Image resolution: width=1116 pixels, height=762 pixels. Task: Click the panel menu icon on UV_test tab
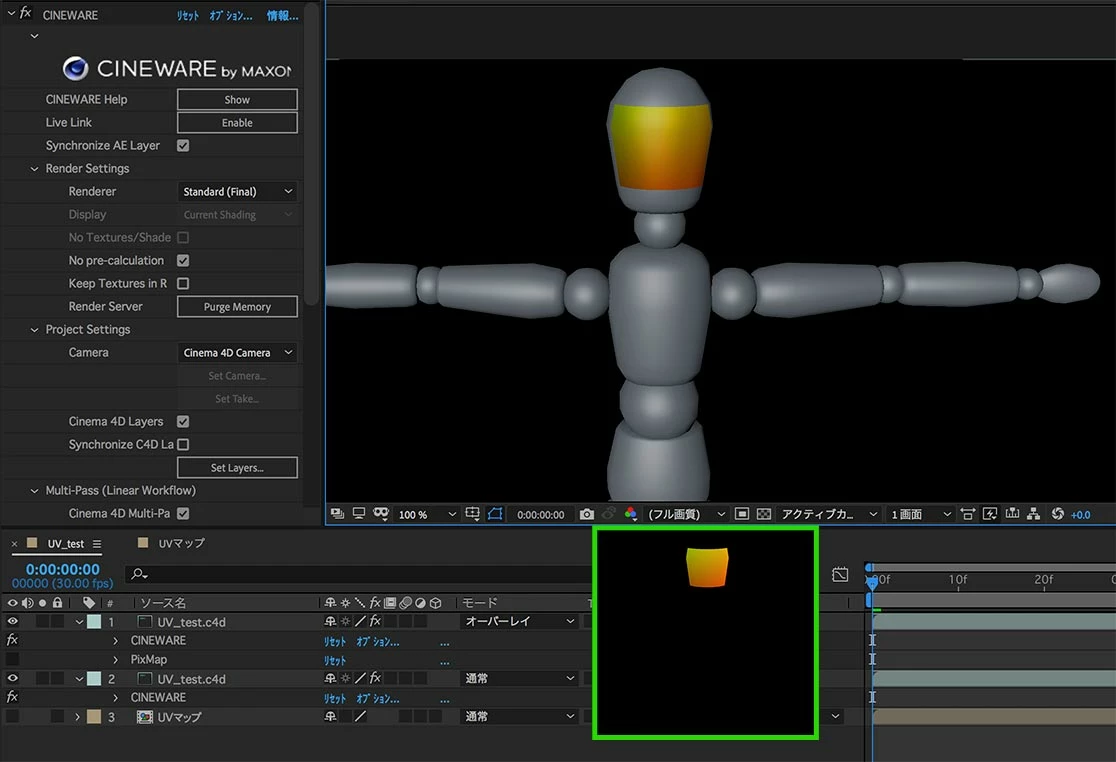click(97, 544)
